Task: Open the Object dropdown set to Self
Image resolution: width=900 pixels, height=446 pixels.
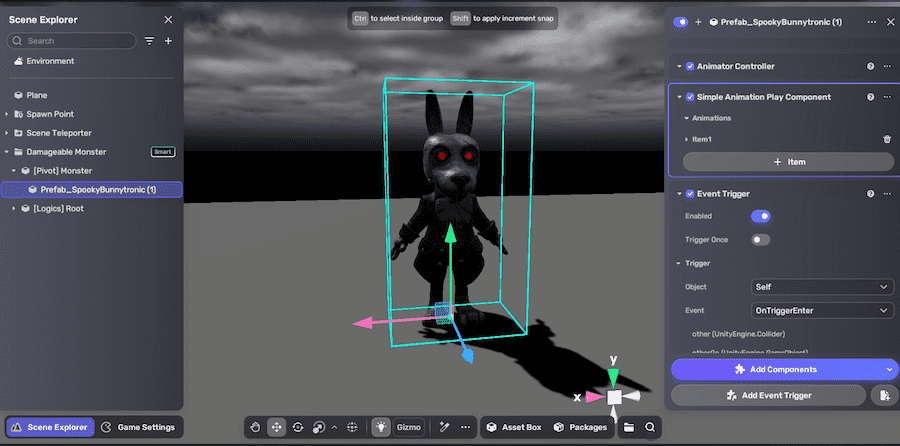Action: pyautogui.click(x=822, y=287)
